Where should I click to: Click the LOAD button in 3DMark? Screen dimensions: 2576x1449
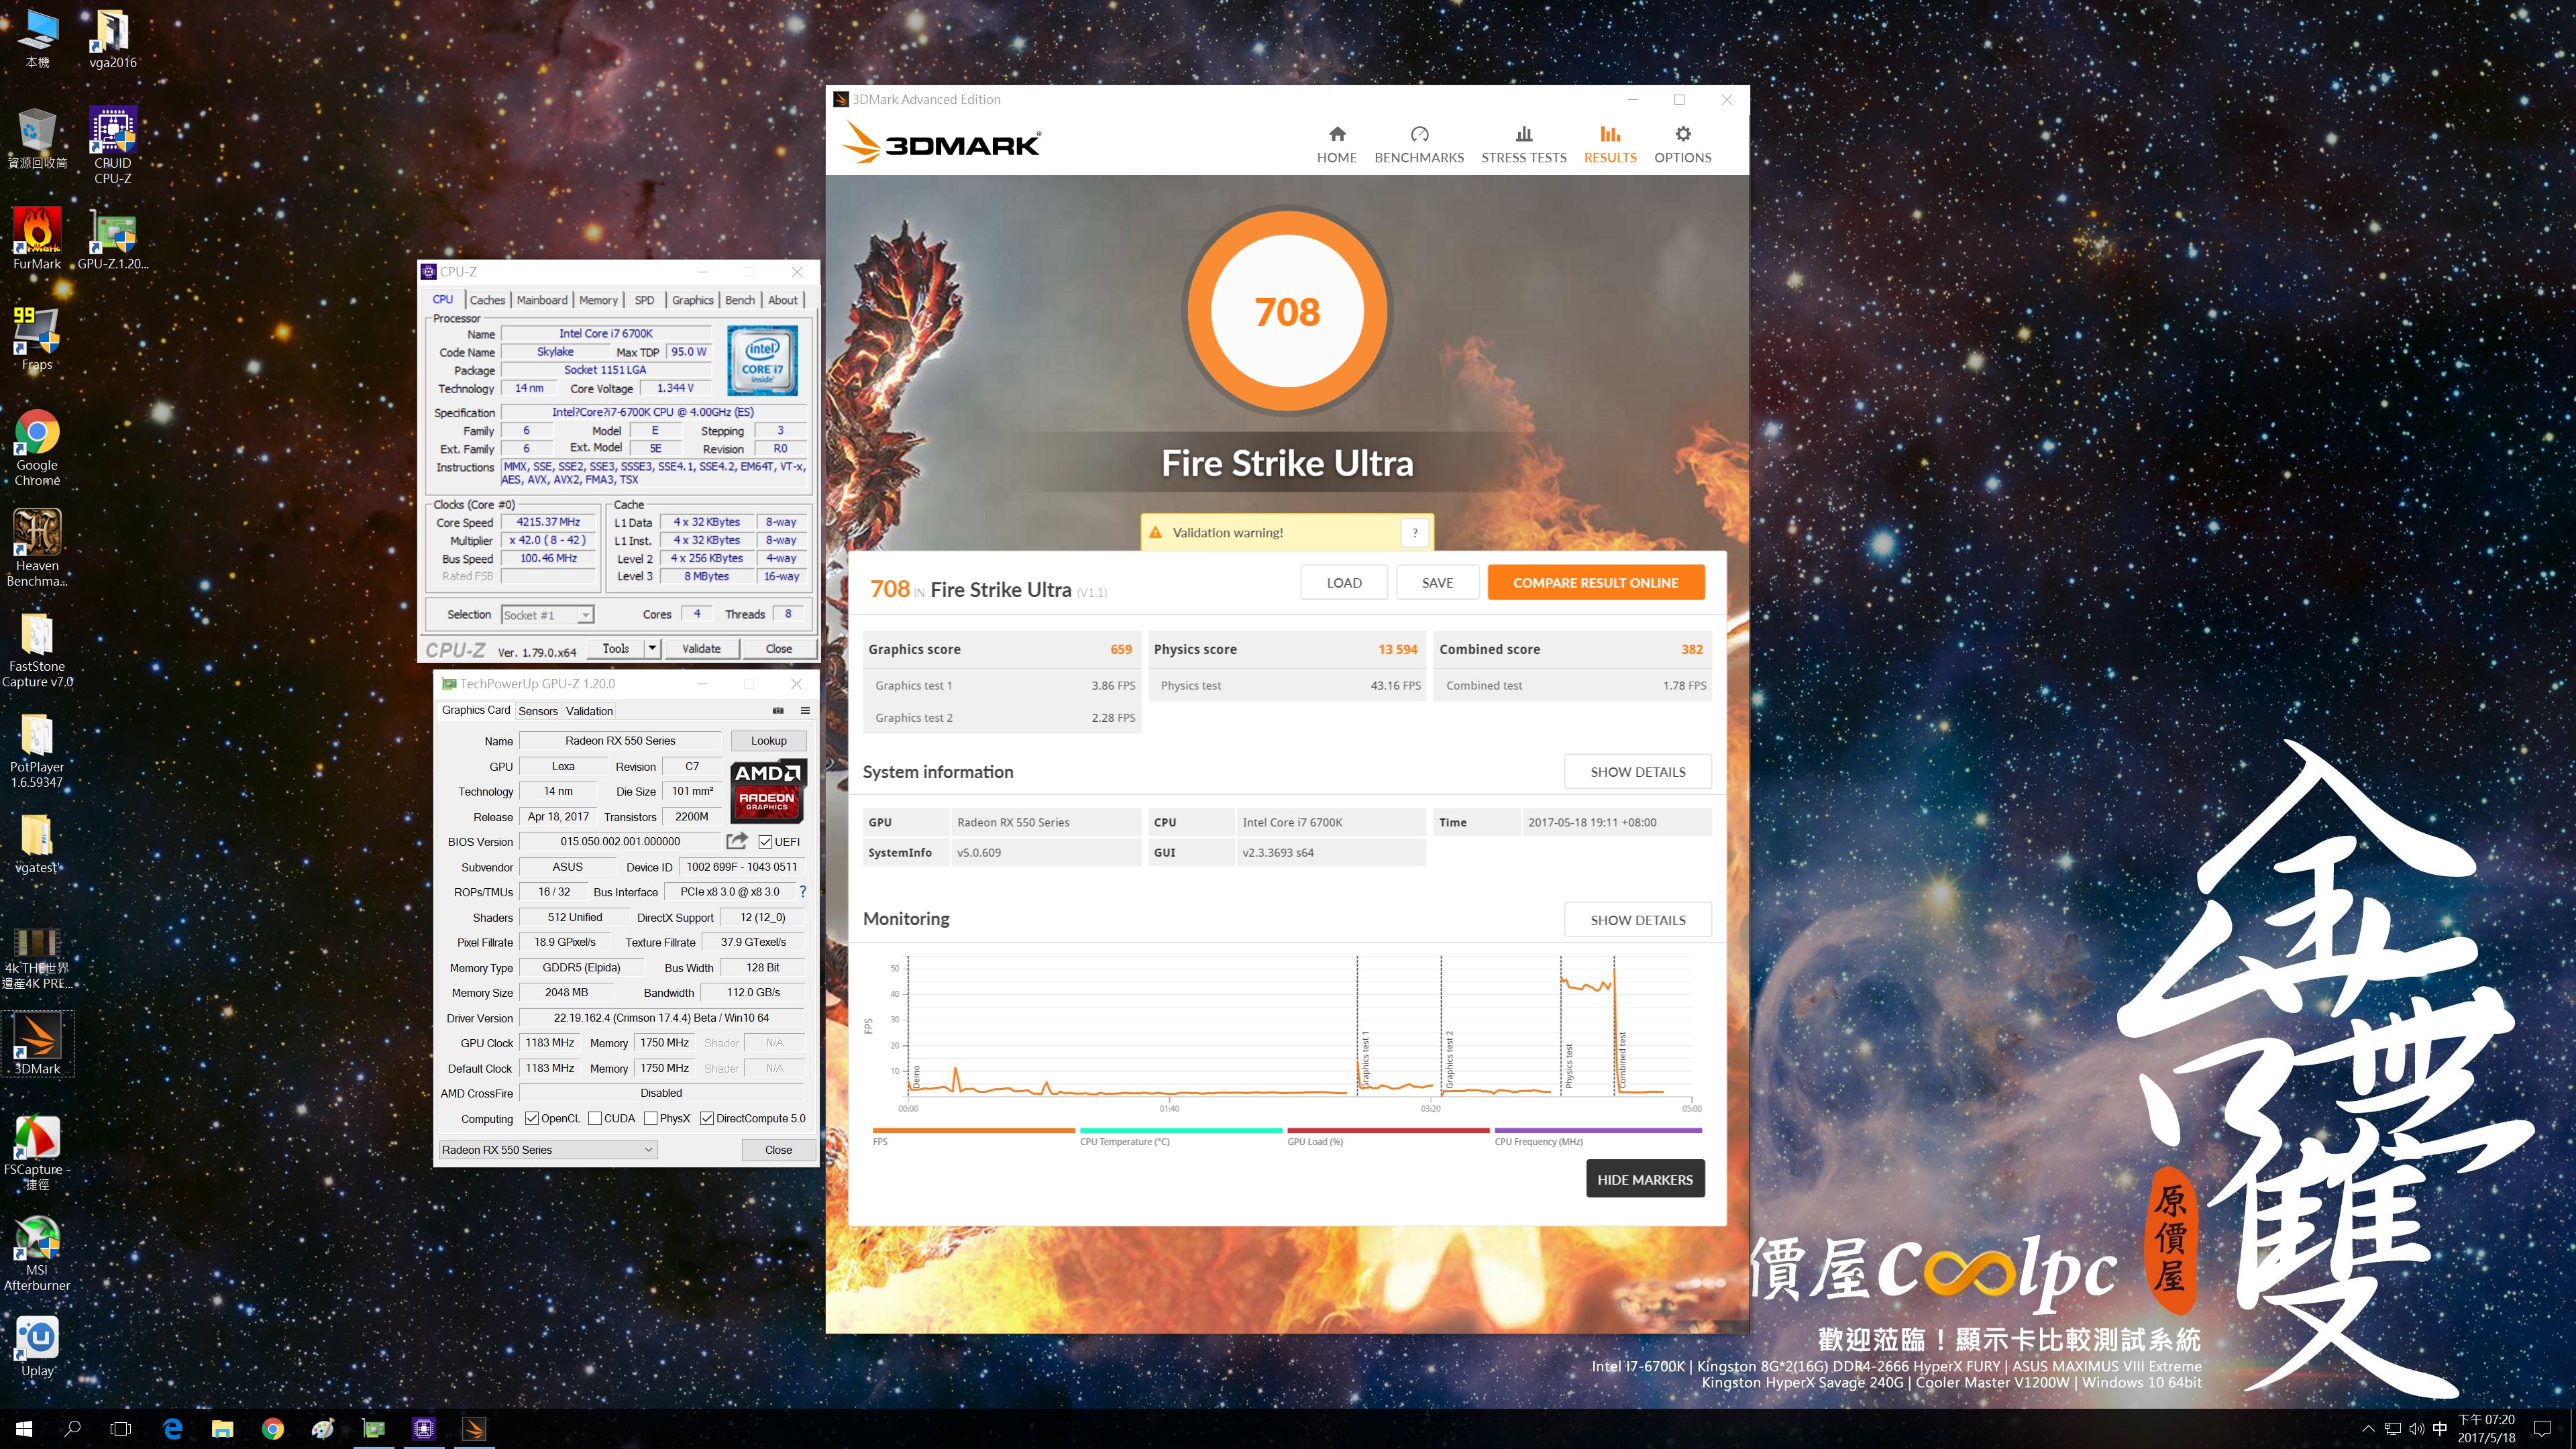1344,583
